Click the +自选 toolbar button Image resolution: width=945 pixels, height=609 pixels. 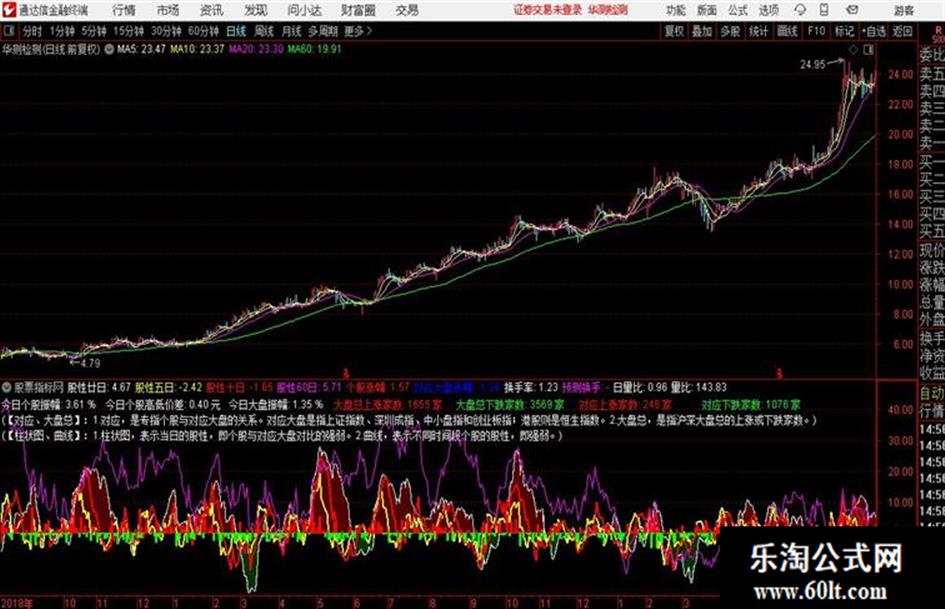[874, 31]
